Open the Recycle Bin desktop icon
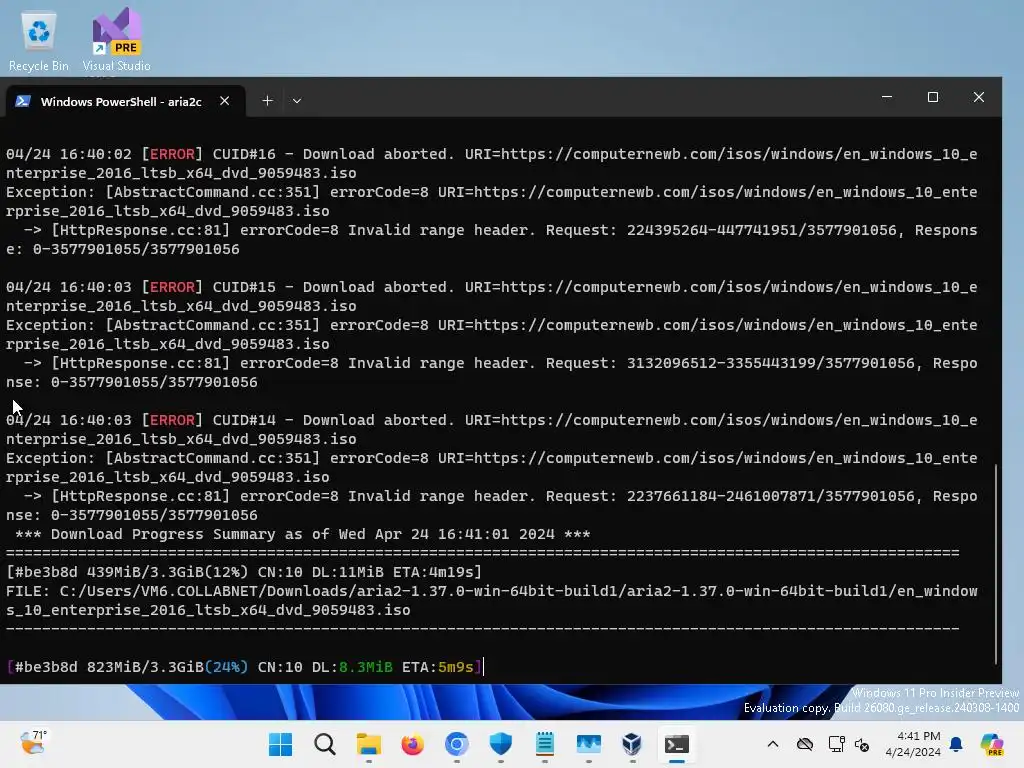 39,41
